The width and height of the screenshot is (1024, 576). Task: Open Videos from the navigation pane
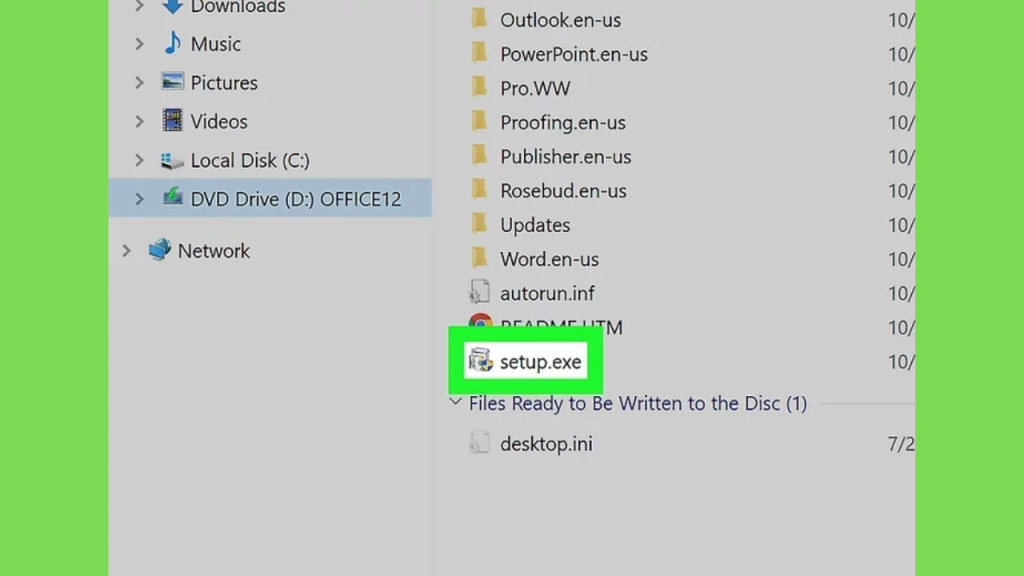[219, 121]
